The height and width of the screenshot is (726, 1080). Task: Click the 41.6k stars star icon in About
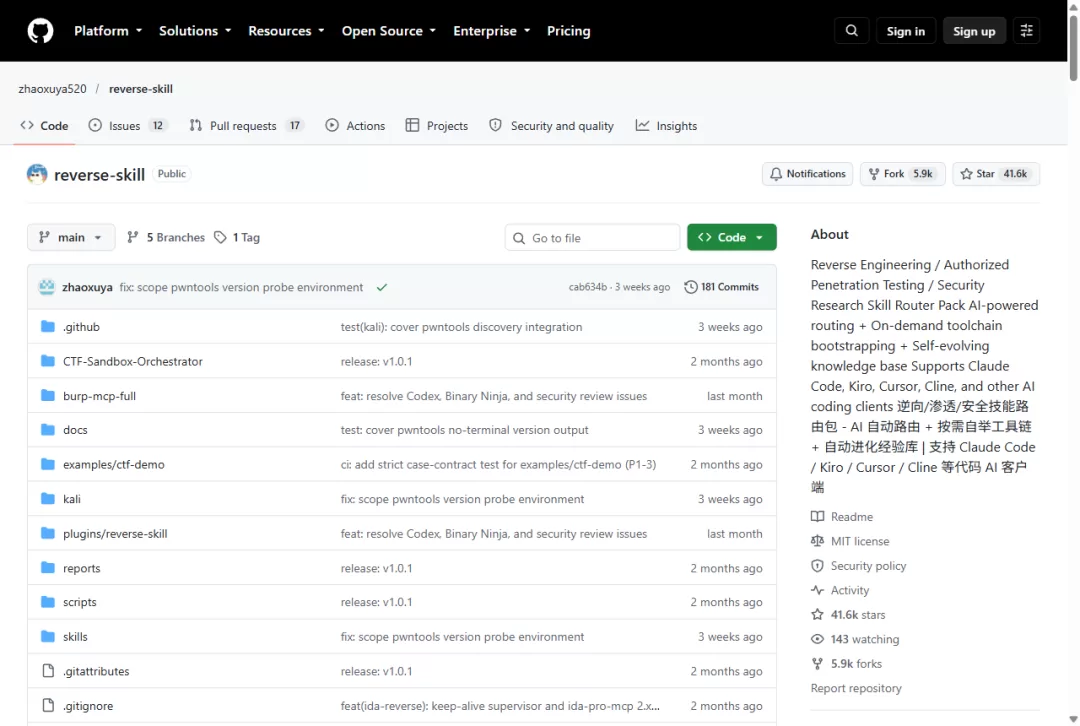point(818,614)
